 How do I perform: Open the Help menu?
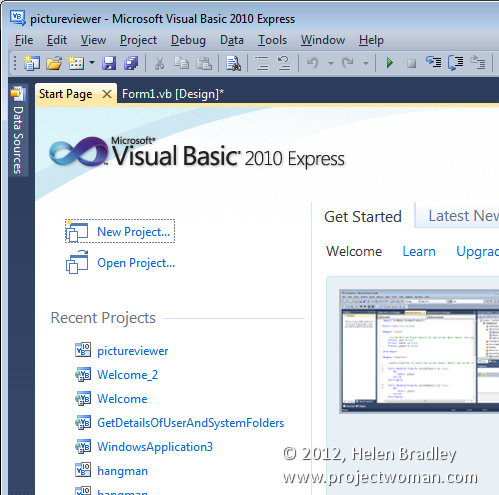(x=371, y=40)
